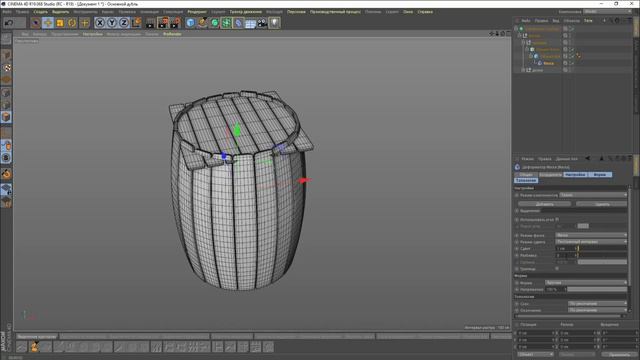The width and height of the screenshot is (640, 360).
Task: Add a camera object
Action: pyautogui.click(x=262, y=23)
